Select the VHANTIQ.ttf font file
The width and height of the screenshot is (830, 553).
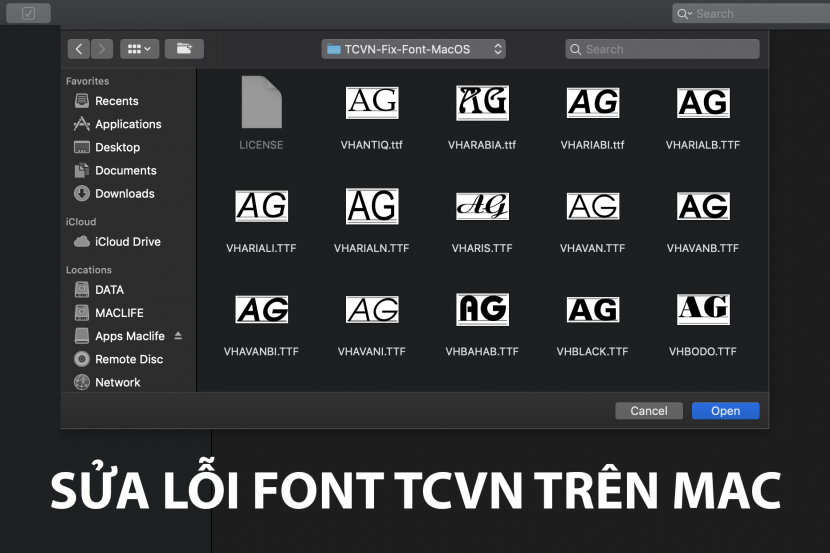[372, 103]
